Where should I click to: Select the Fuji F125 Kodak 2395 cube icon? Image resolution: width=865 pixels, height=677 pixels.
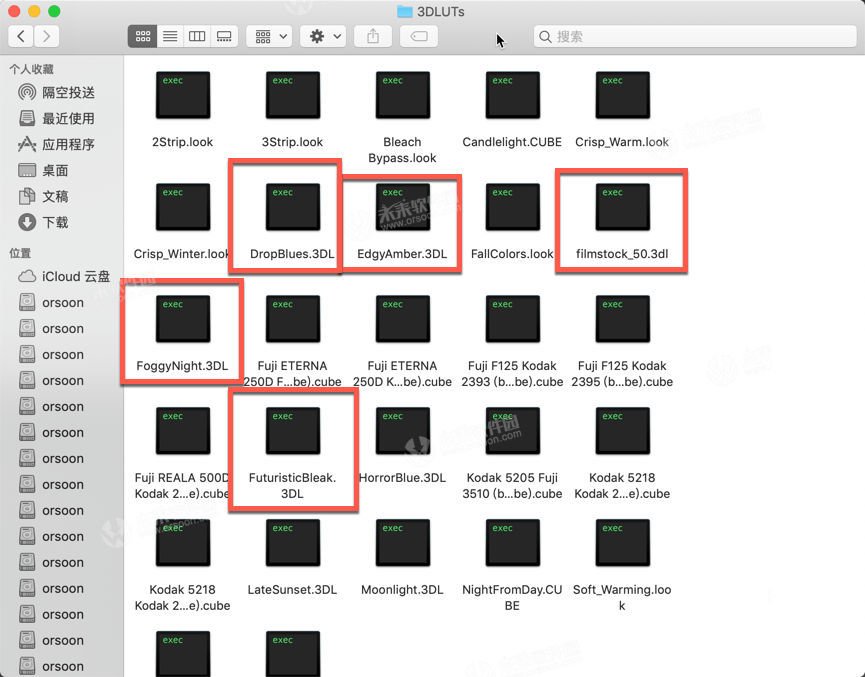(622, 319)
